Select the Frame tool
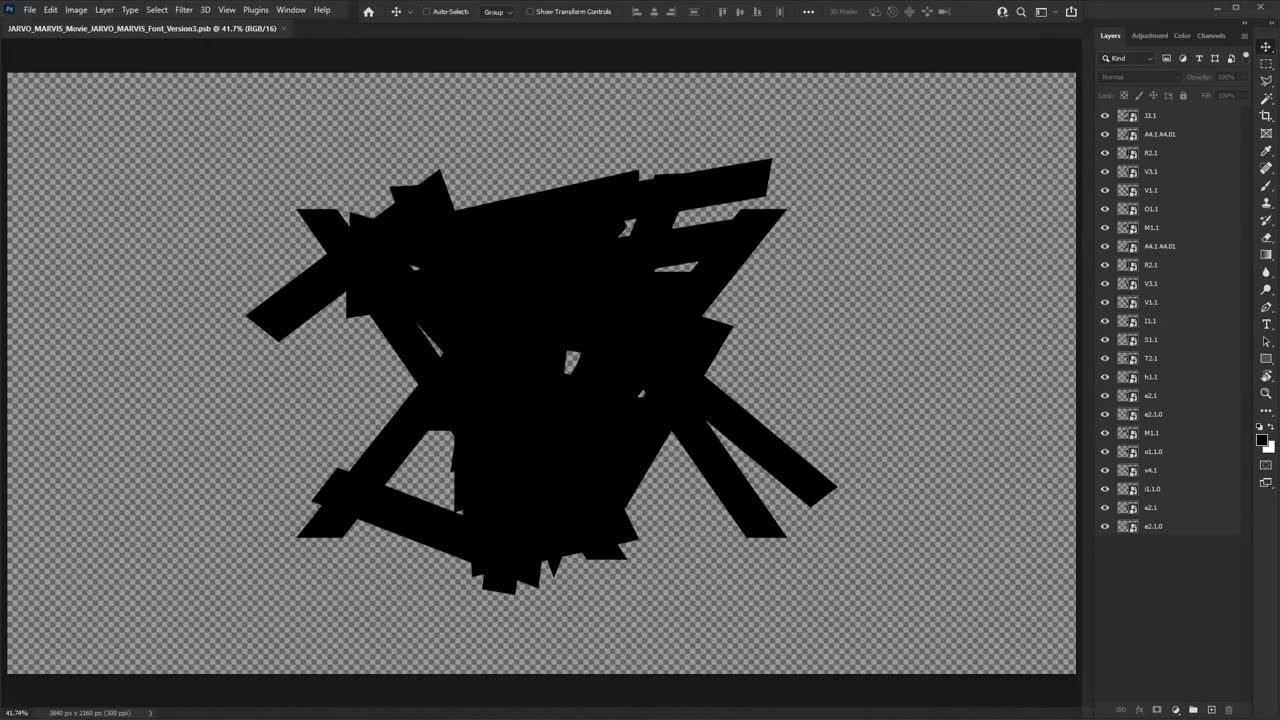Viewport: 1280px width, 720px height. pos(1266,133)
